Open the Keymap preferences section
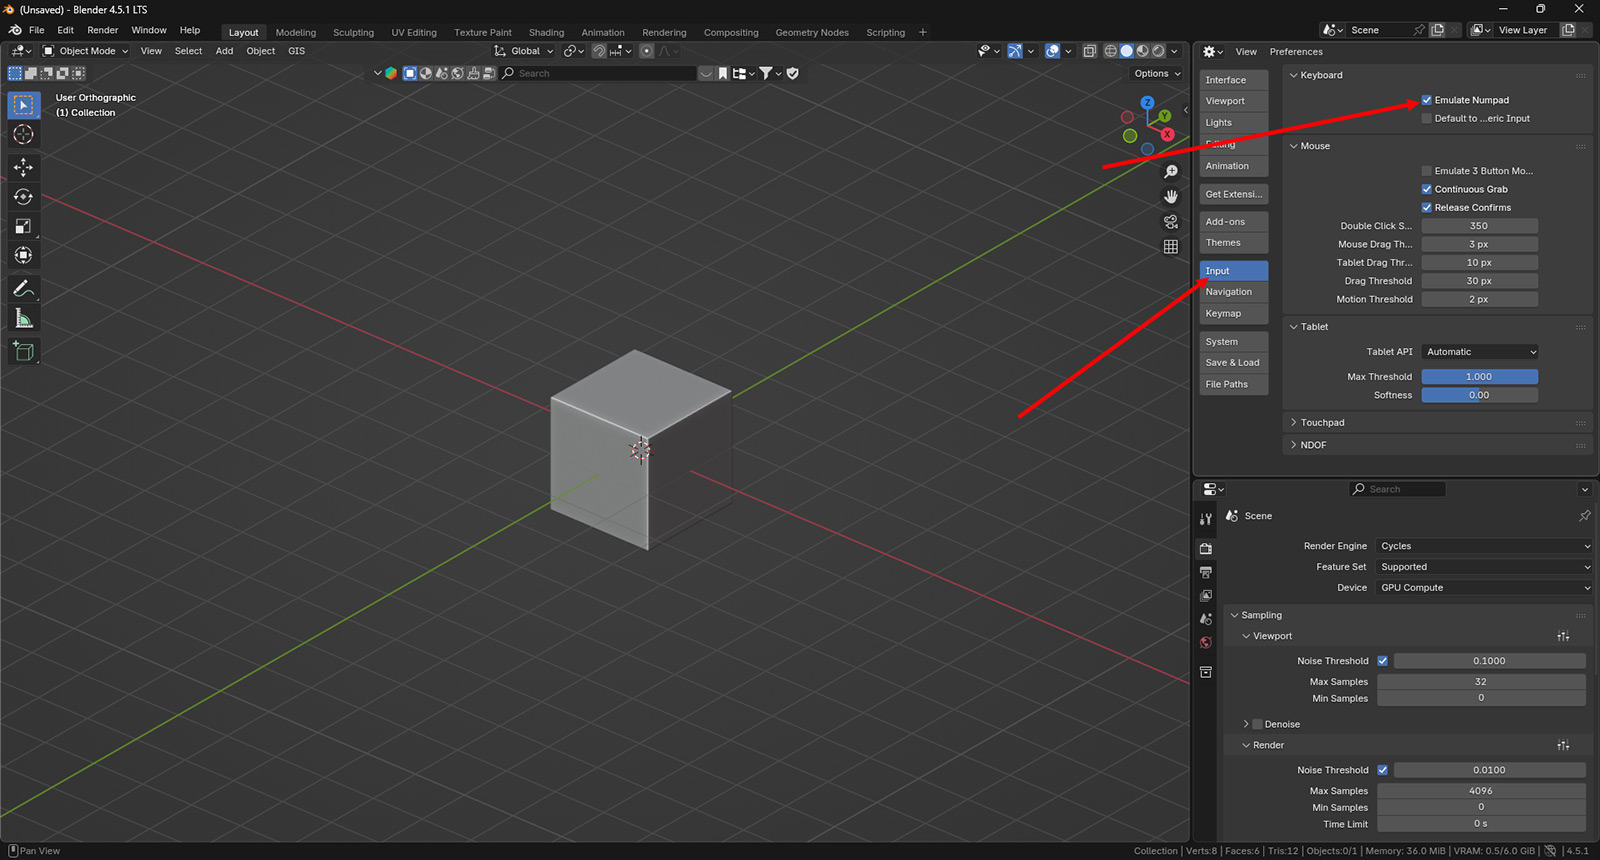Image resolution: width=1600 pixels, height=860 pixels. 1223,314
